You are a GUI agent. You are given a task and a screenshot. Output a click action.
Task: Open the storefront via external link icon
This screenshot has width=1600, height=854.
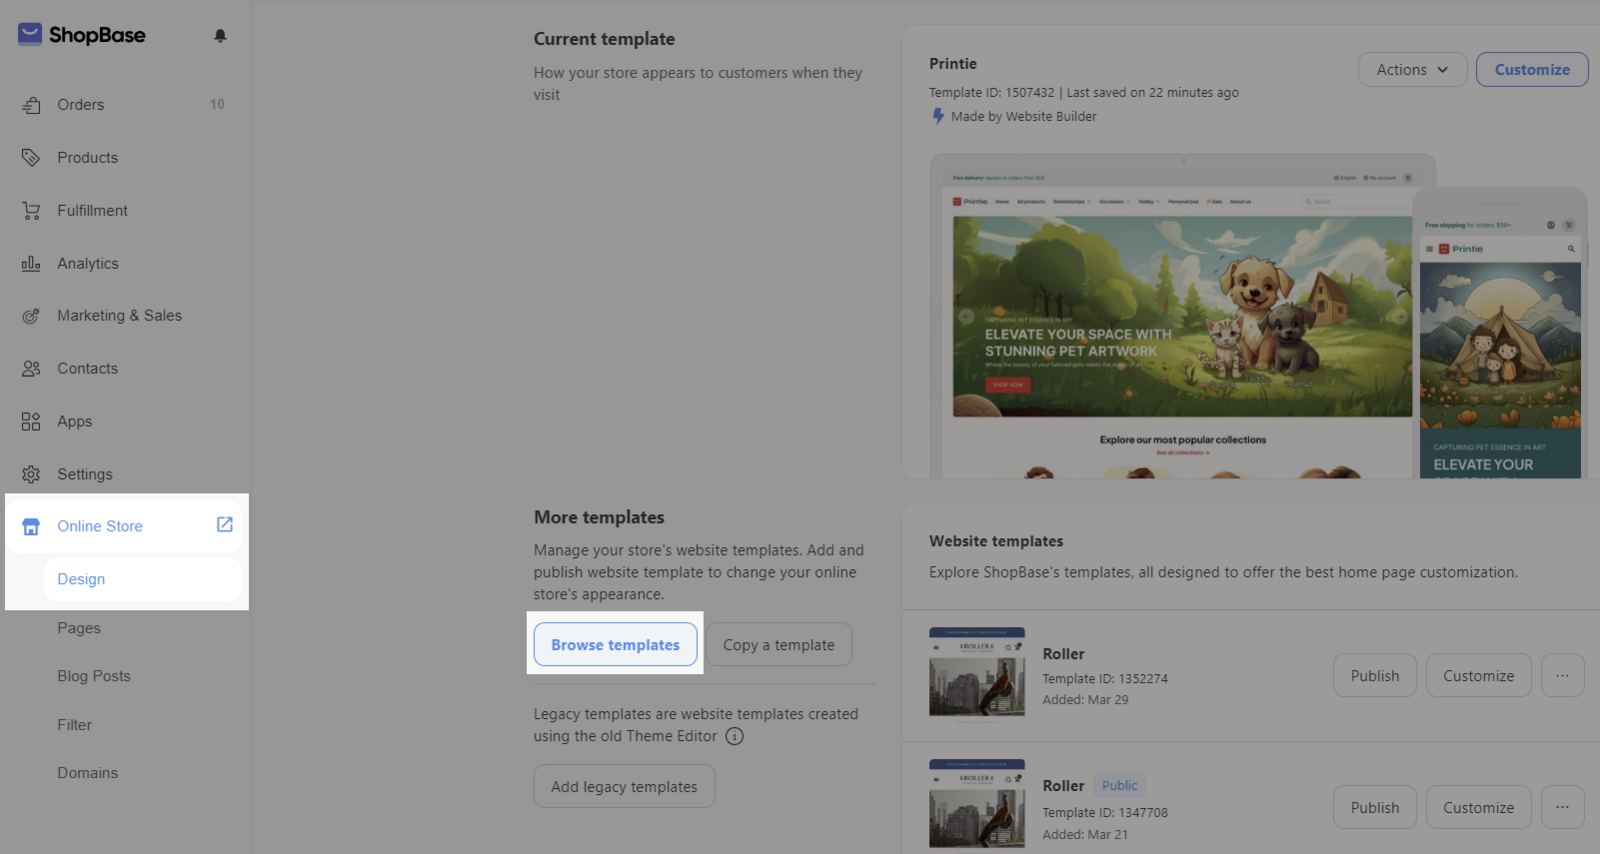(225, 525)
